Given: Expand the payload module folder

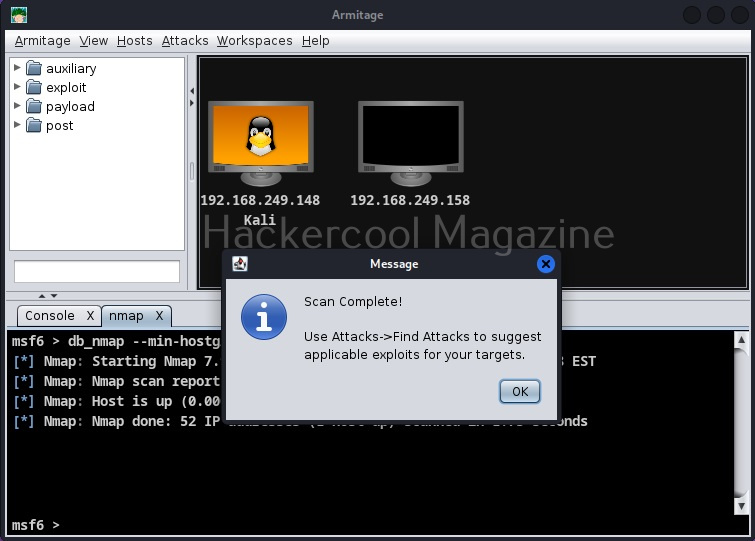Looking at the screenshot, I should (17, 106).
